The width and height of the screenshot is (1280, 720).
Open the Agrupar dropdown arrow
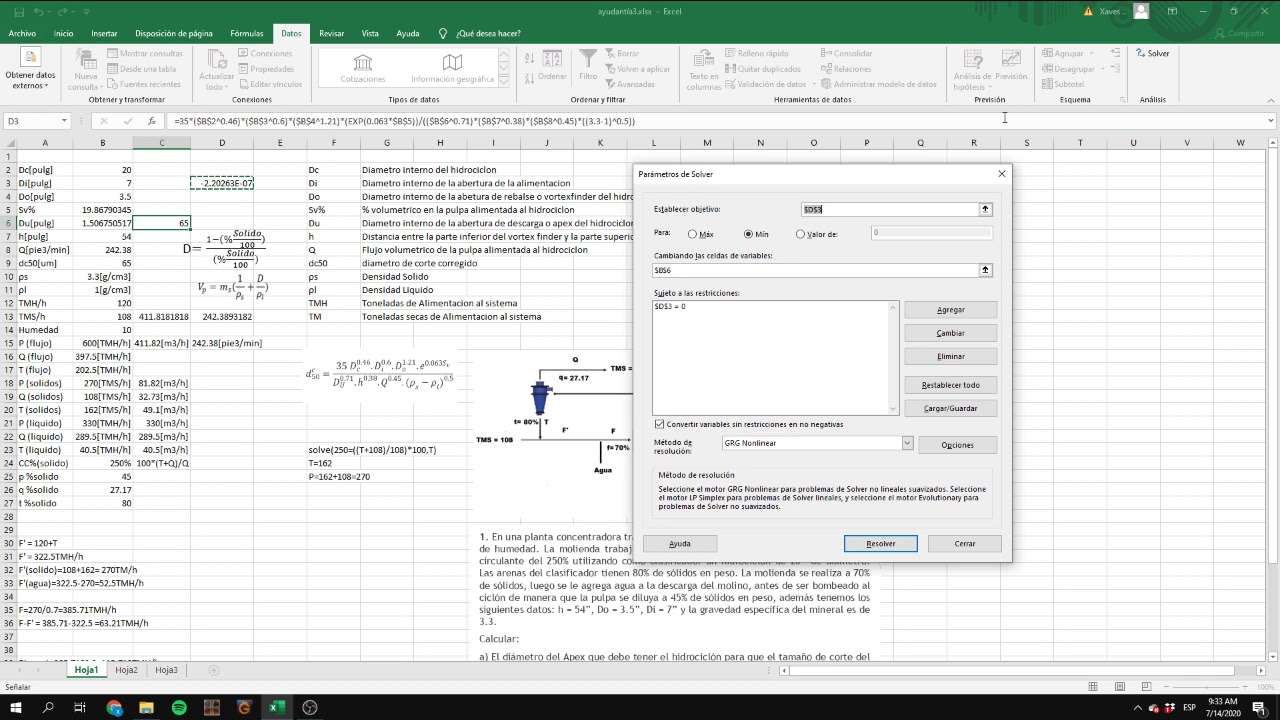pos(1089,53)
